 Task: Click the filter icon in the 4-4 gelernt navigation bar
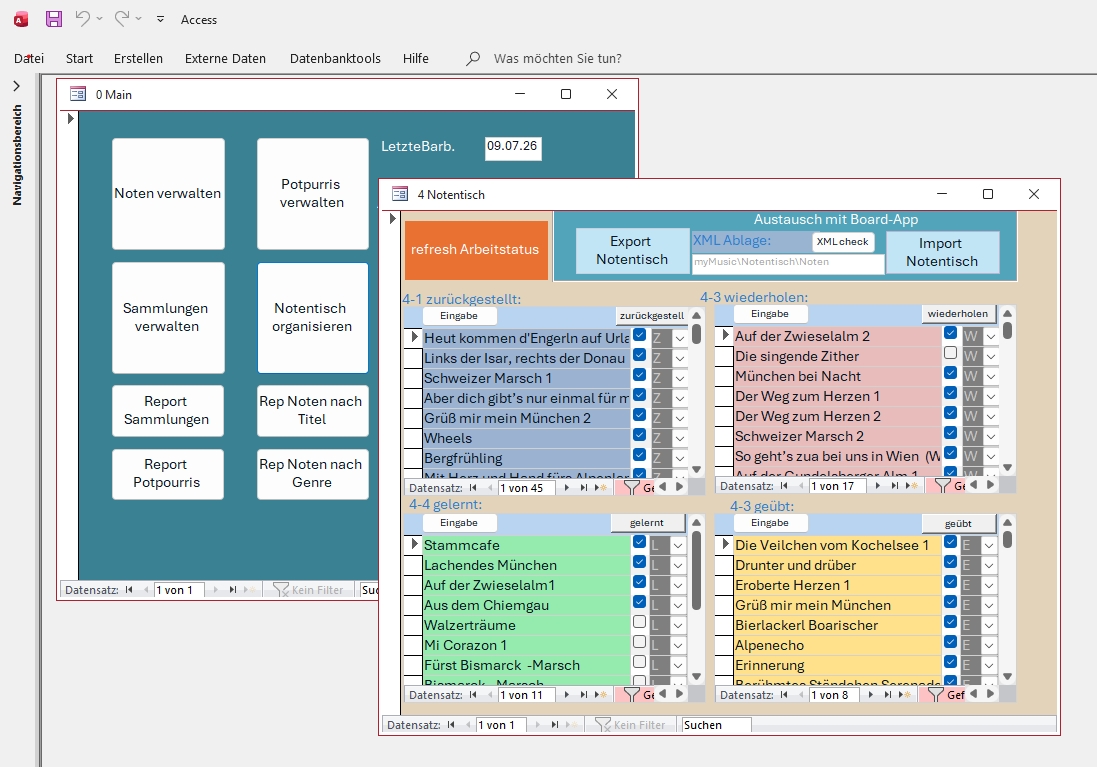tap(632, 695)
